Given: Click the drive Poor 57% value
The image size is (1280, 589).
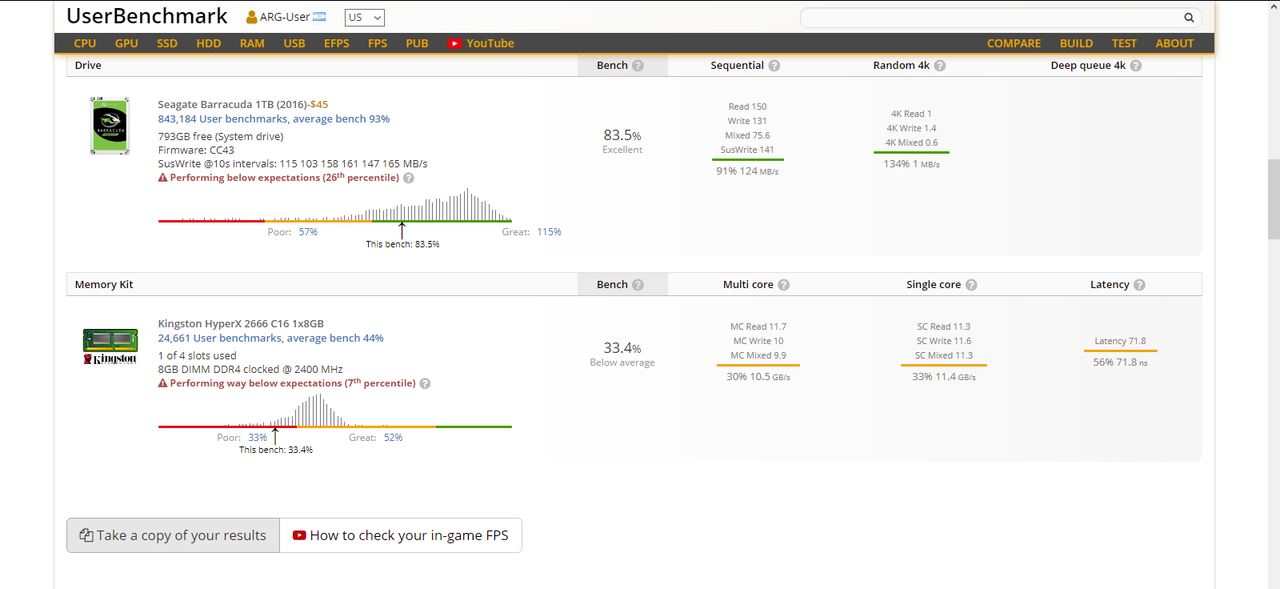Looking at the screenshot, I should pos(308,232).
